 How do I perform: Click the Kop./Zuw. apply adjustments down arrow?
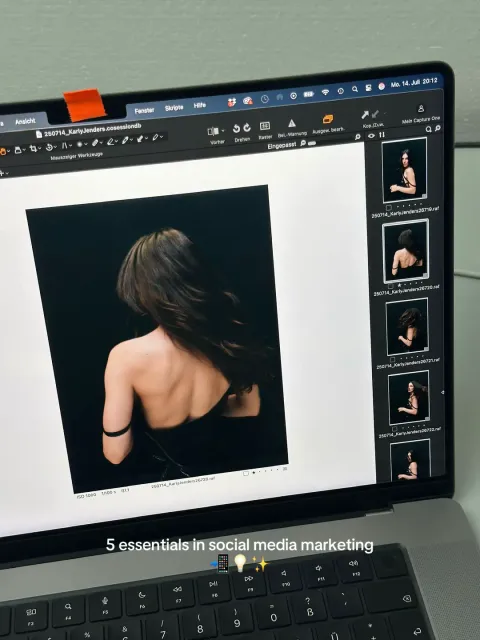coord(375,114)
